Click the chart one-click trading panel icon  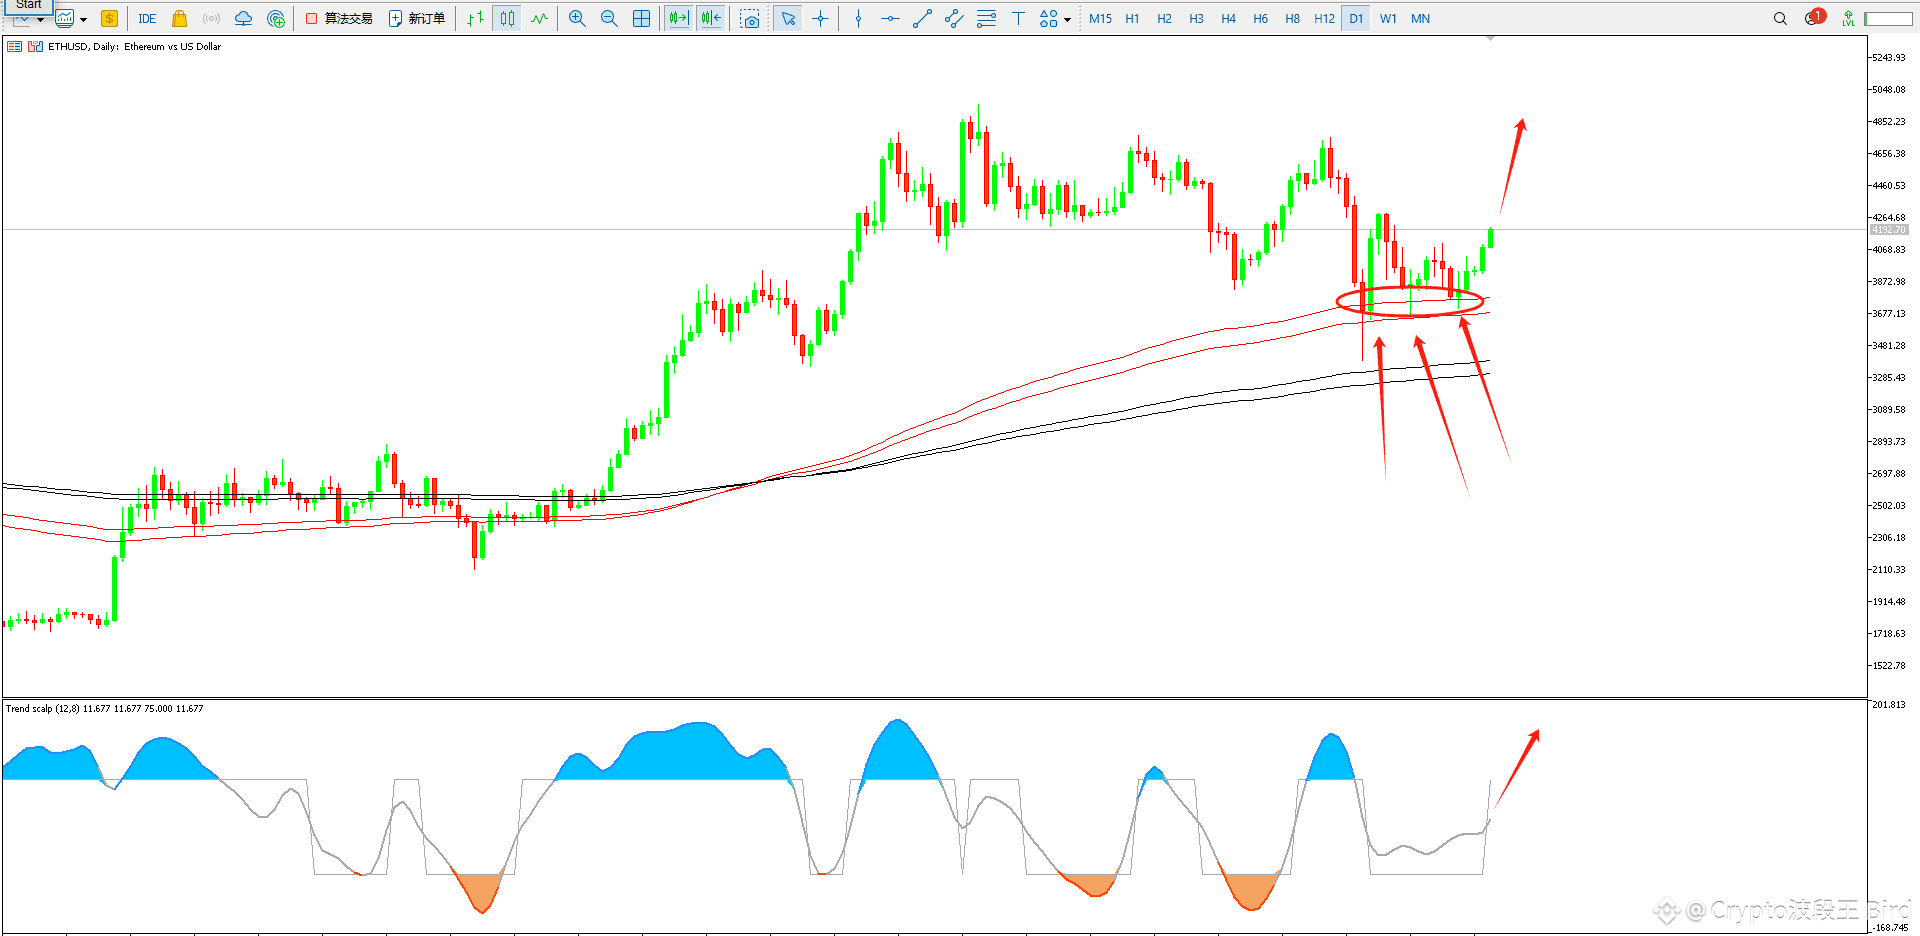[14, 47]
